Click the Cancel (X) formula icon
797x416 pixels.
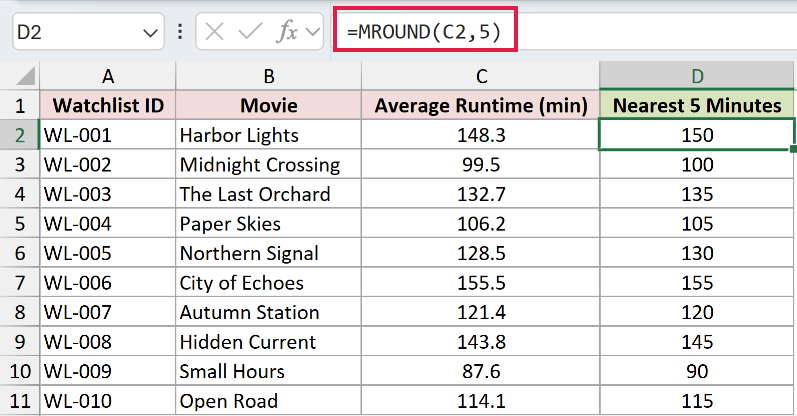click(214, 32)
